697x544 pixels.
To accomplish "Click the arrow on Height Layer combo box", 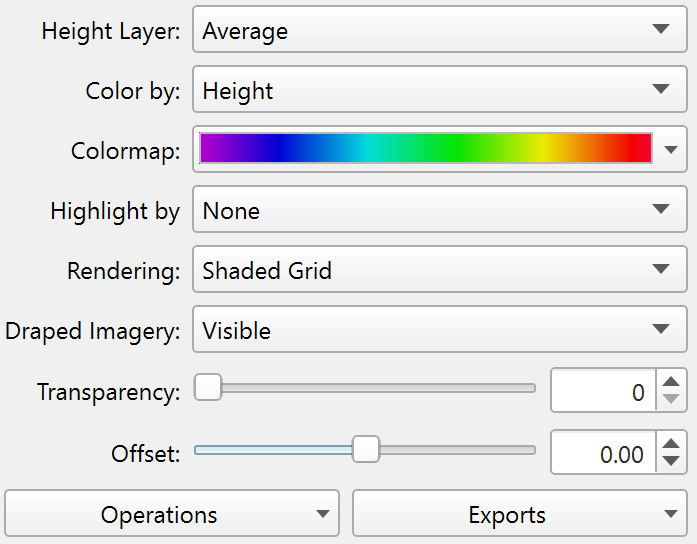I will [661, 30].
